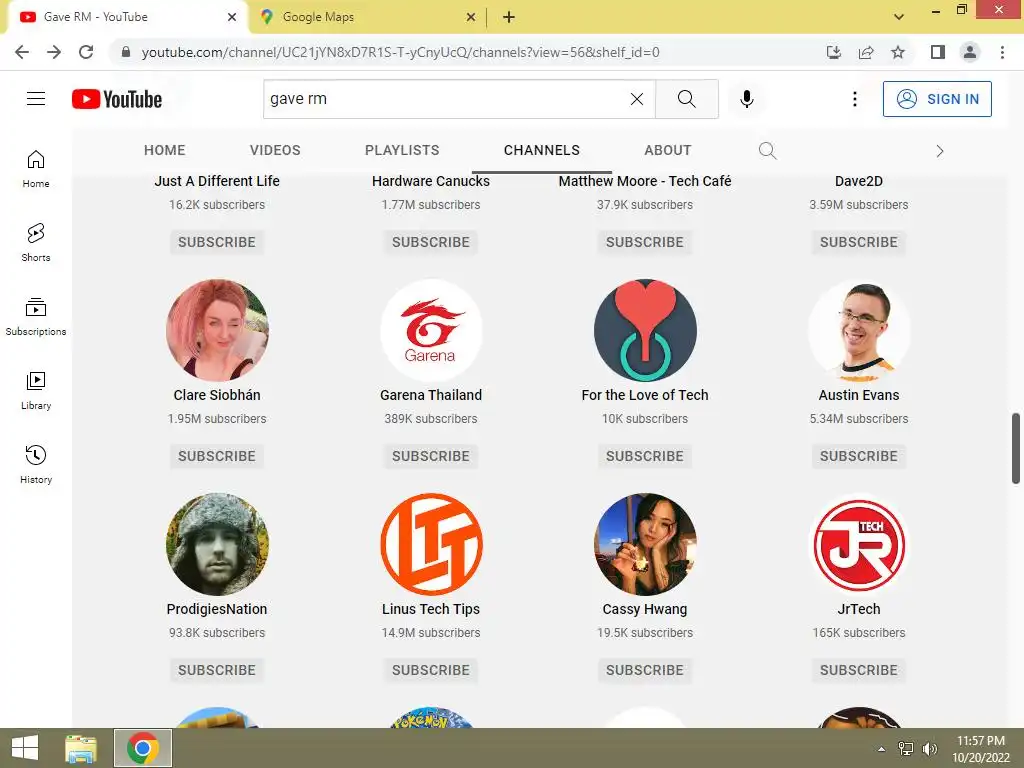Switch to the PLAYLISTS channel tab
The image size is (1024, 768).
pos(402,150)
